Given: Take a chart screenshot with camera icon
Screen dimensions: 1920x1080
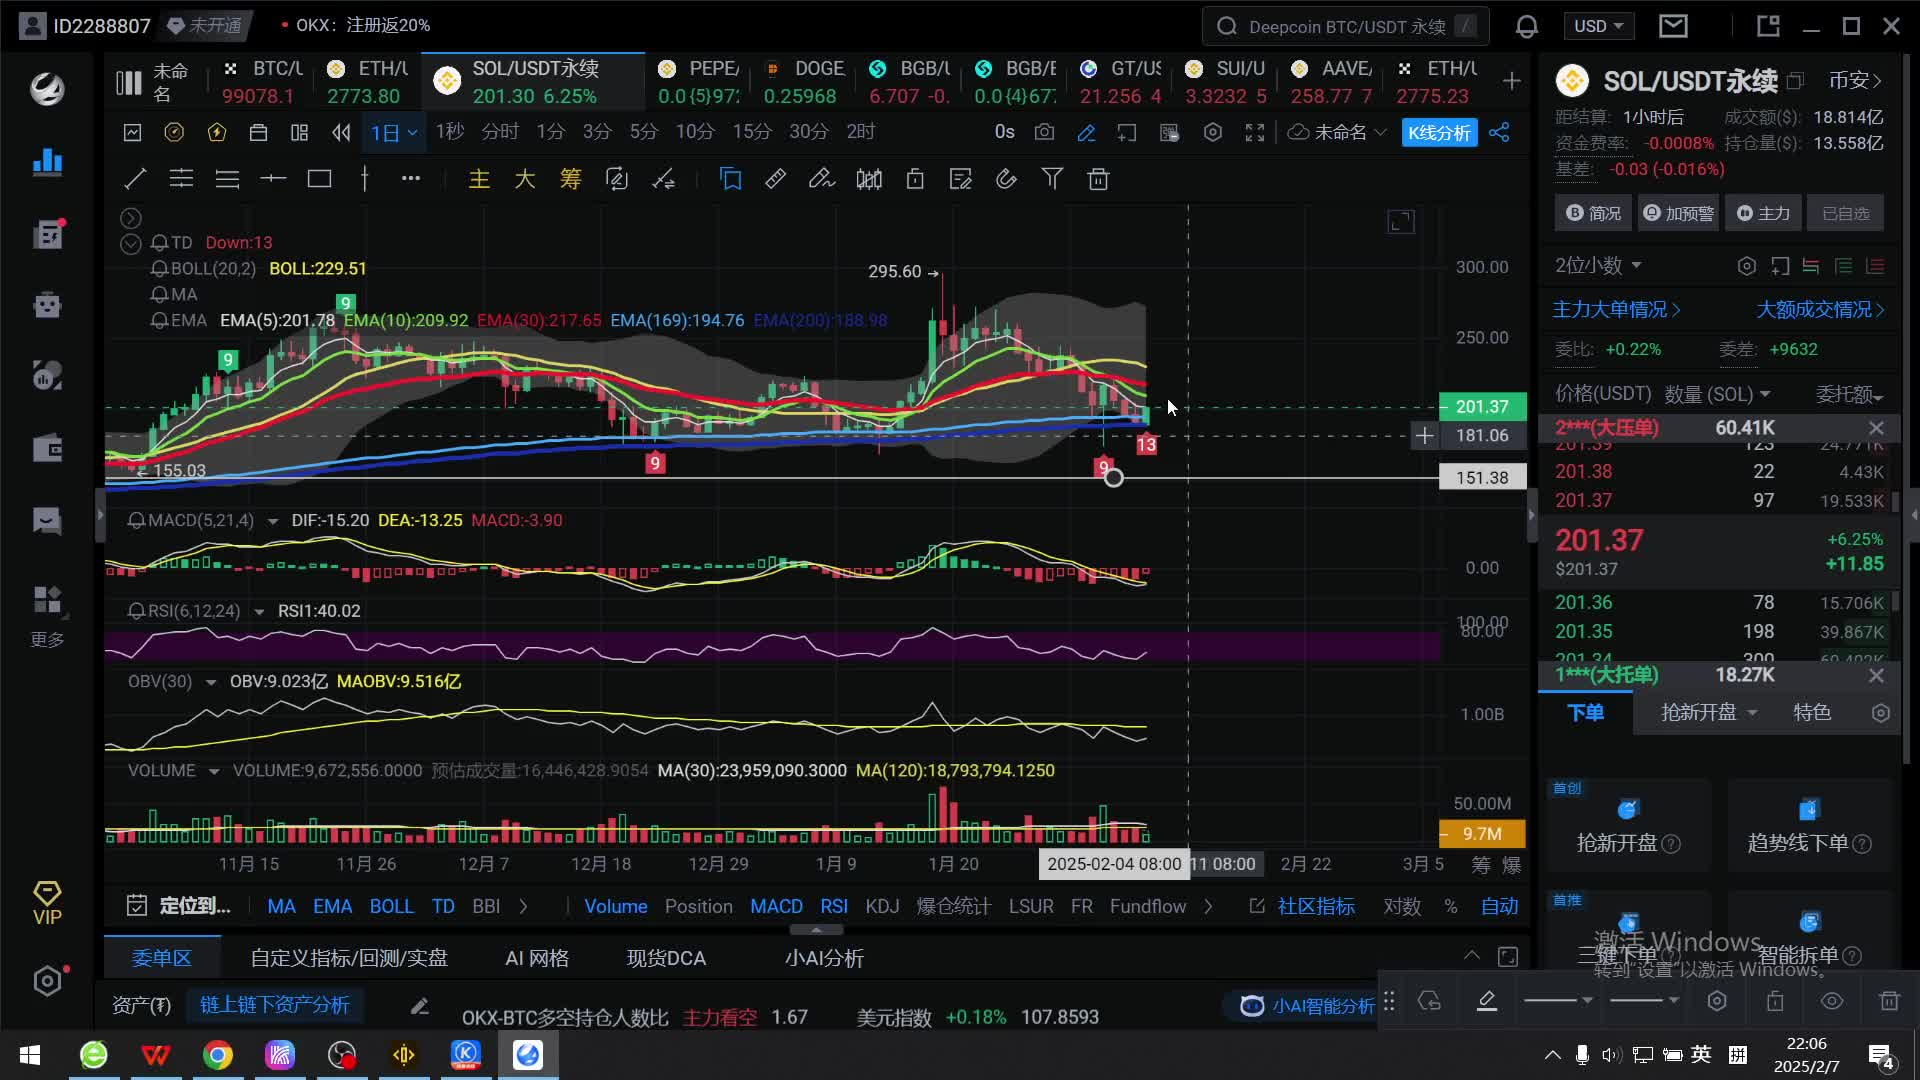Looking at the screenshot, I should 1044,132.
